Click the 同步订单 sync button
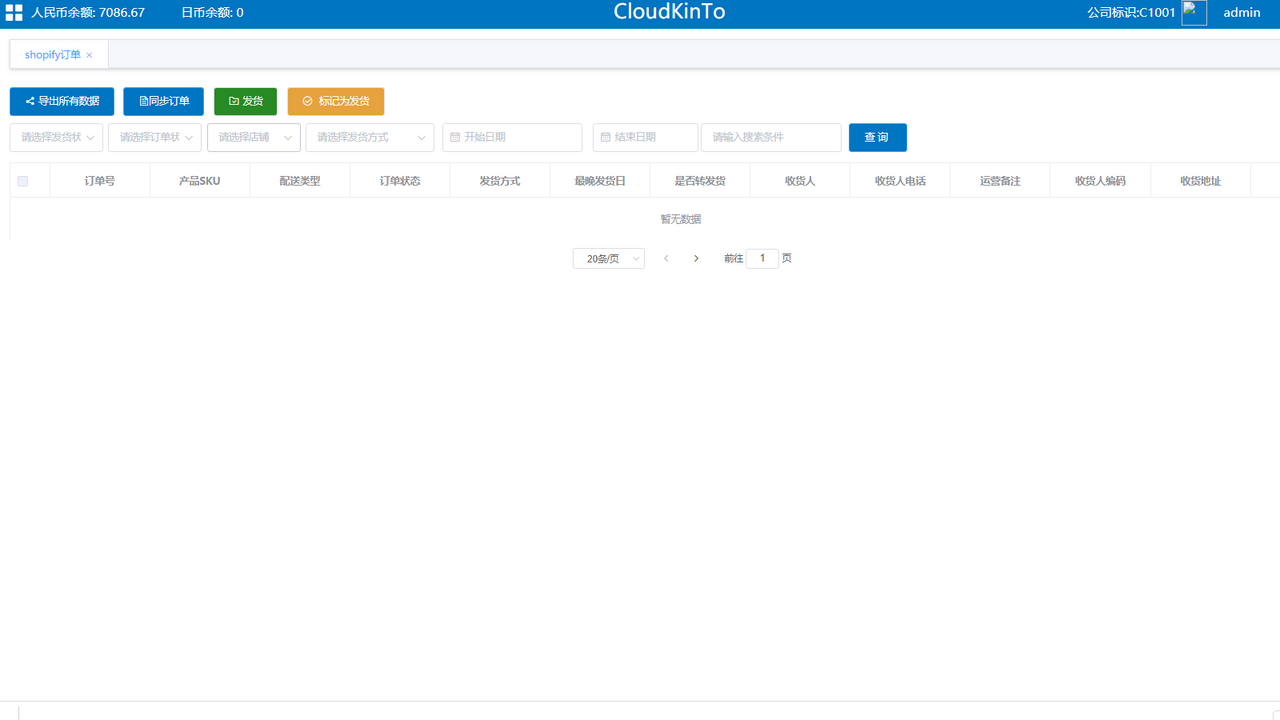Image resolution: width=1280 pixels, height=720 pixels. (164, 101)
